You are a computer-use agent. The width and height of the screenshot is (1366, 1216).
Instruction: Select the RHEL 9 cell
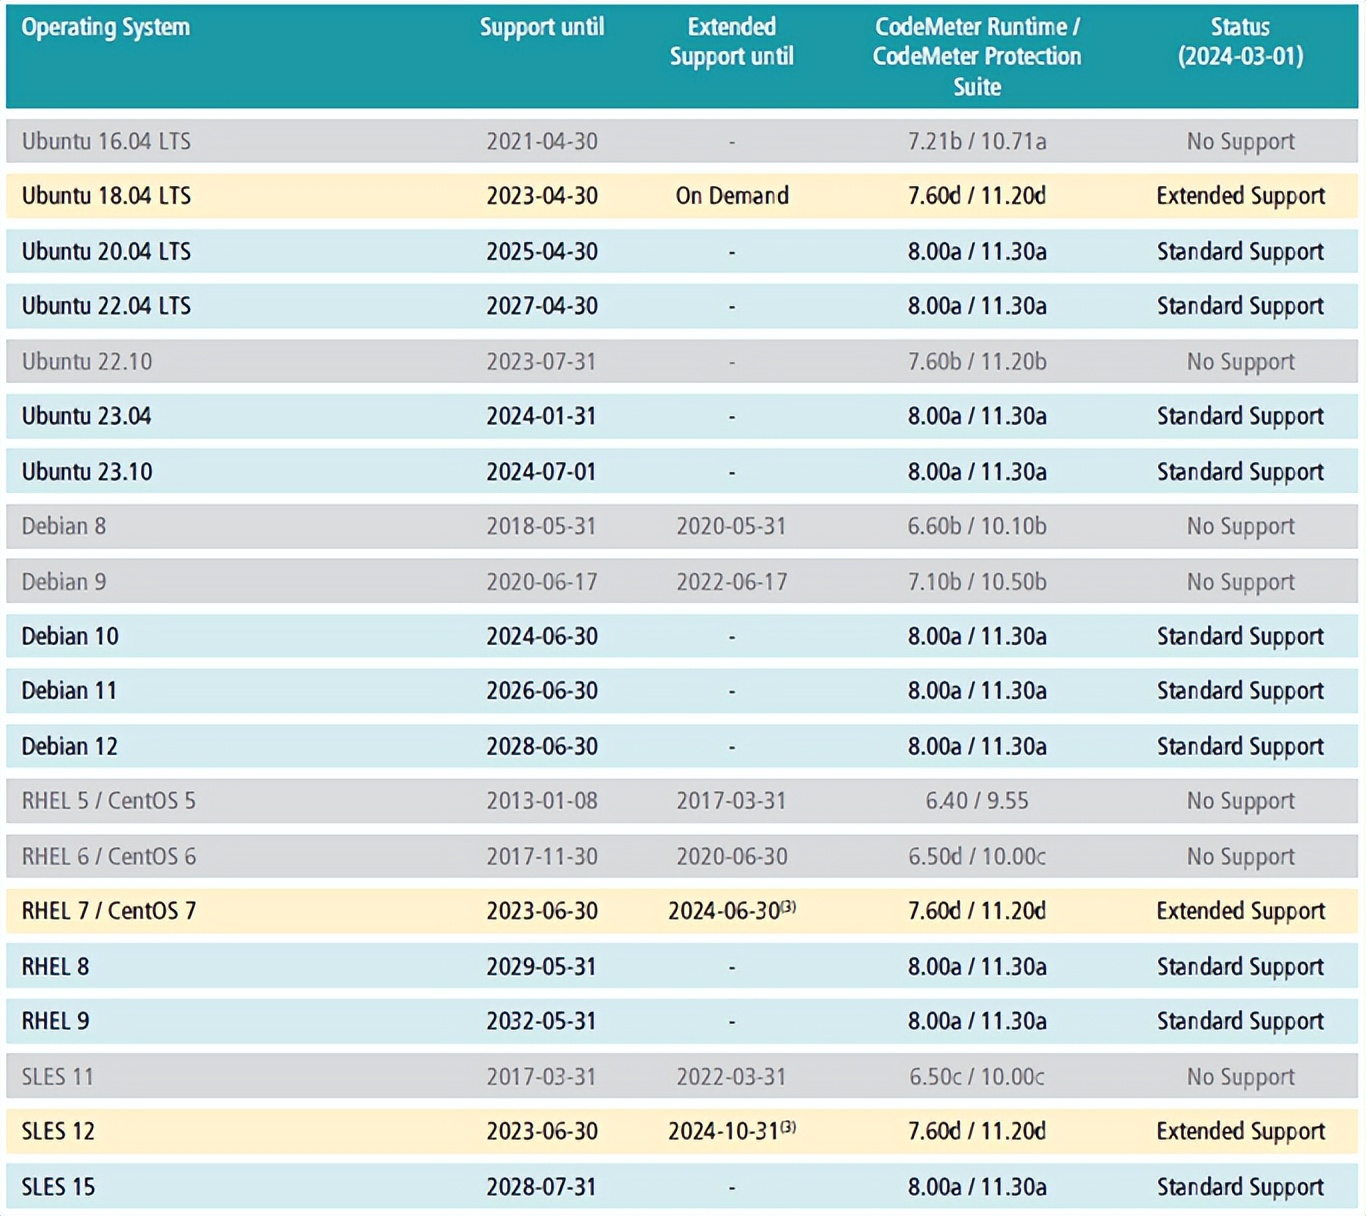point(55,1021)
